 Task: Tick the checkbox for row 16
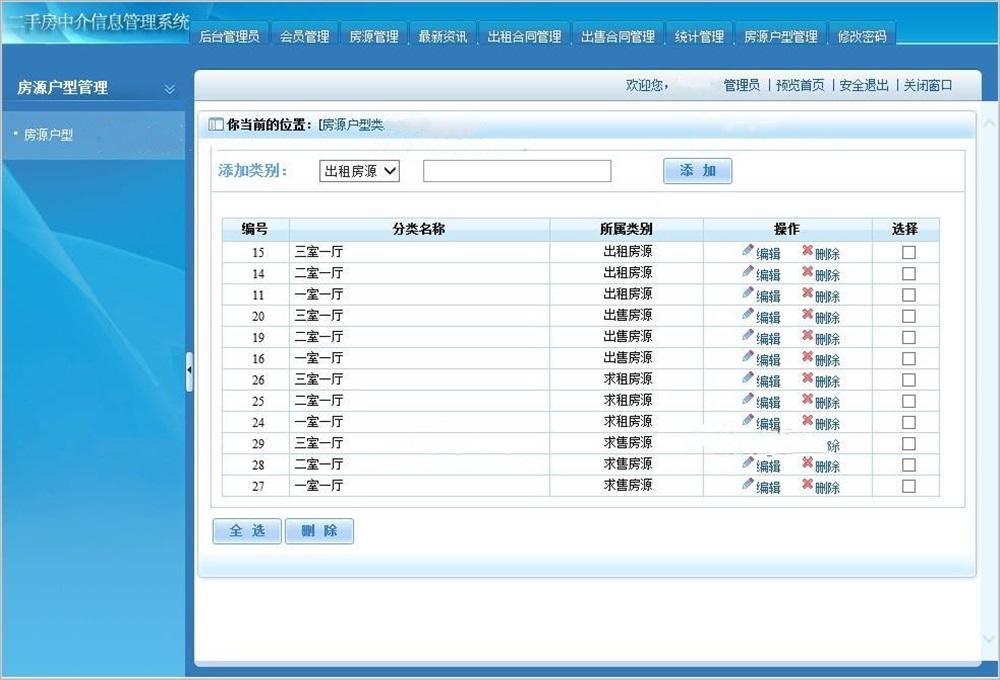coord(909,358)
